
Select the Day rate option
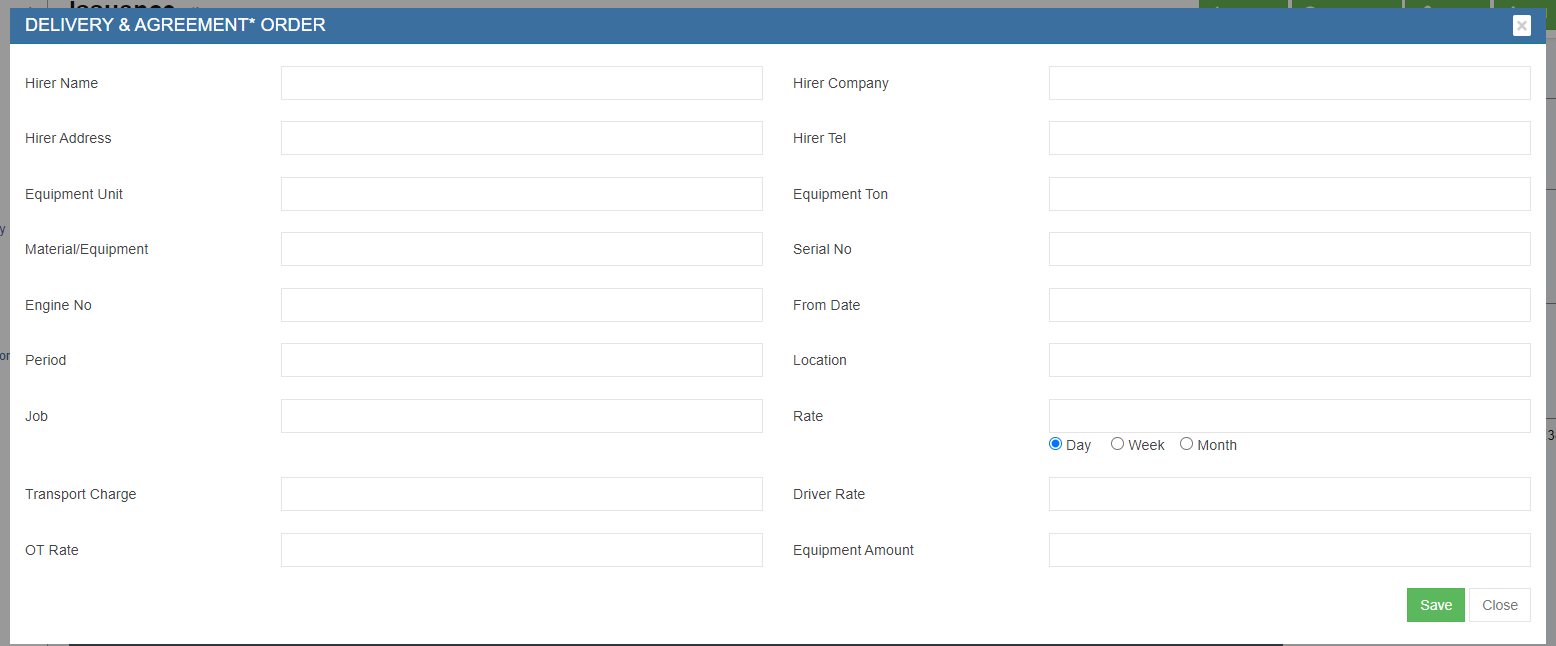(1055, 444)
